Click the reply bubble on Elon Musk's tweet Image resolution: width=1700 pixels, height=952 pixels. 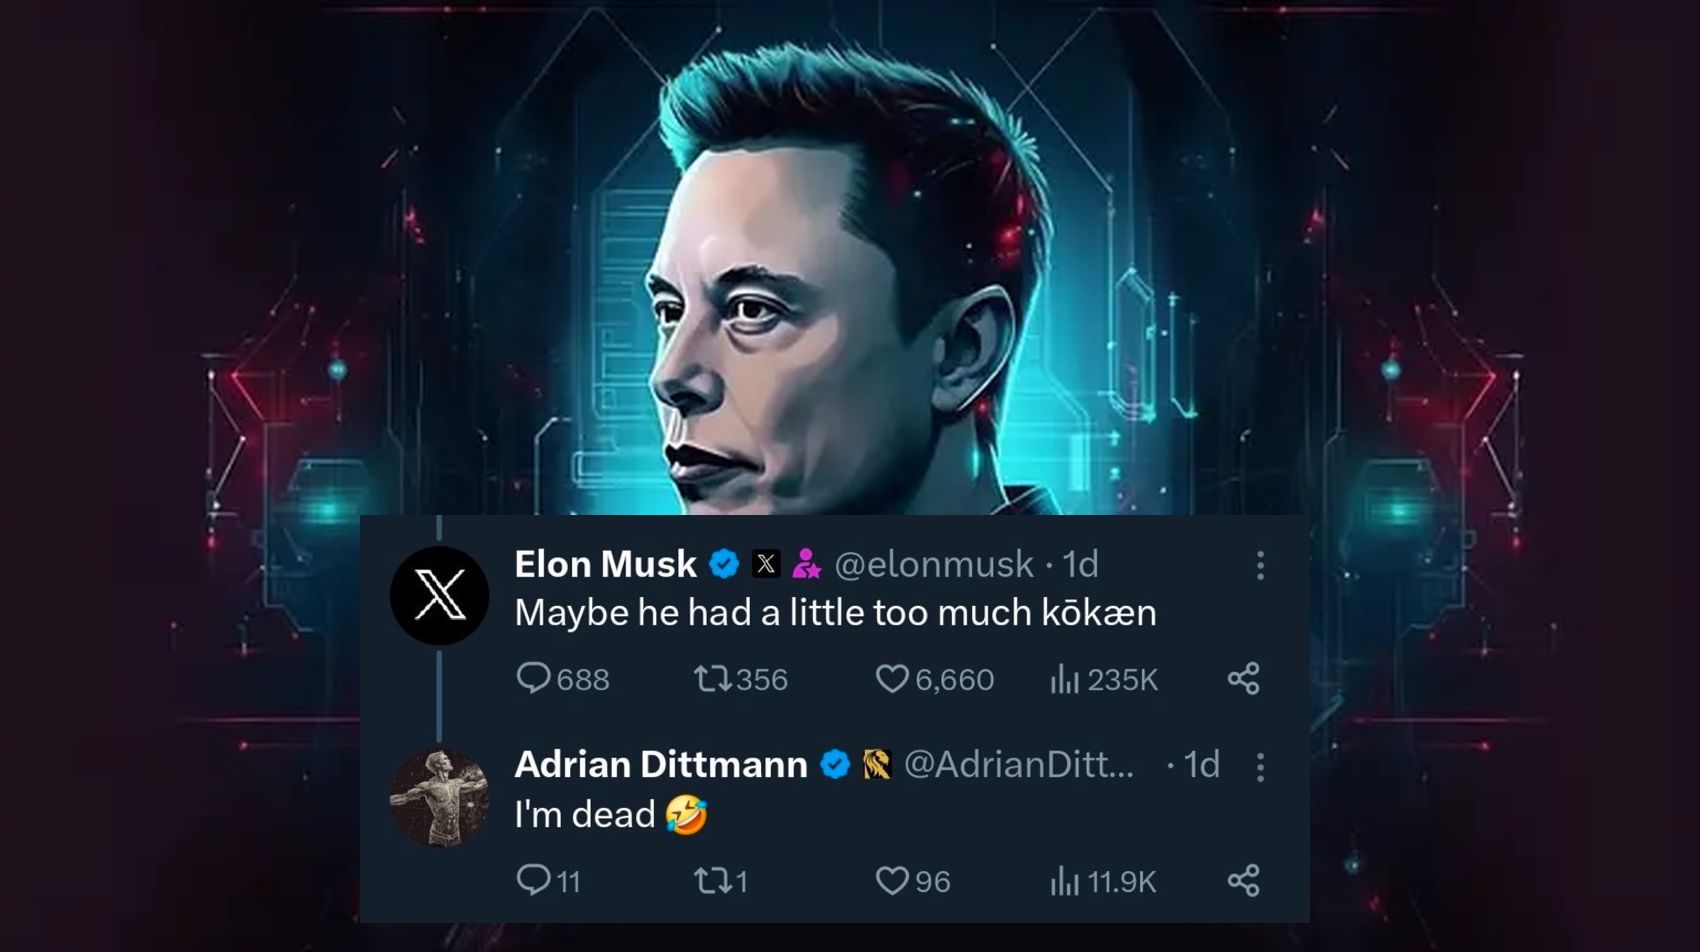point(535,679)
